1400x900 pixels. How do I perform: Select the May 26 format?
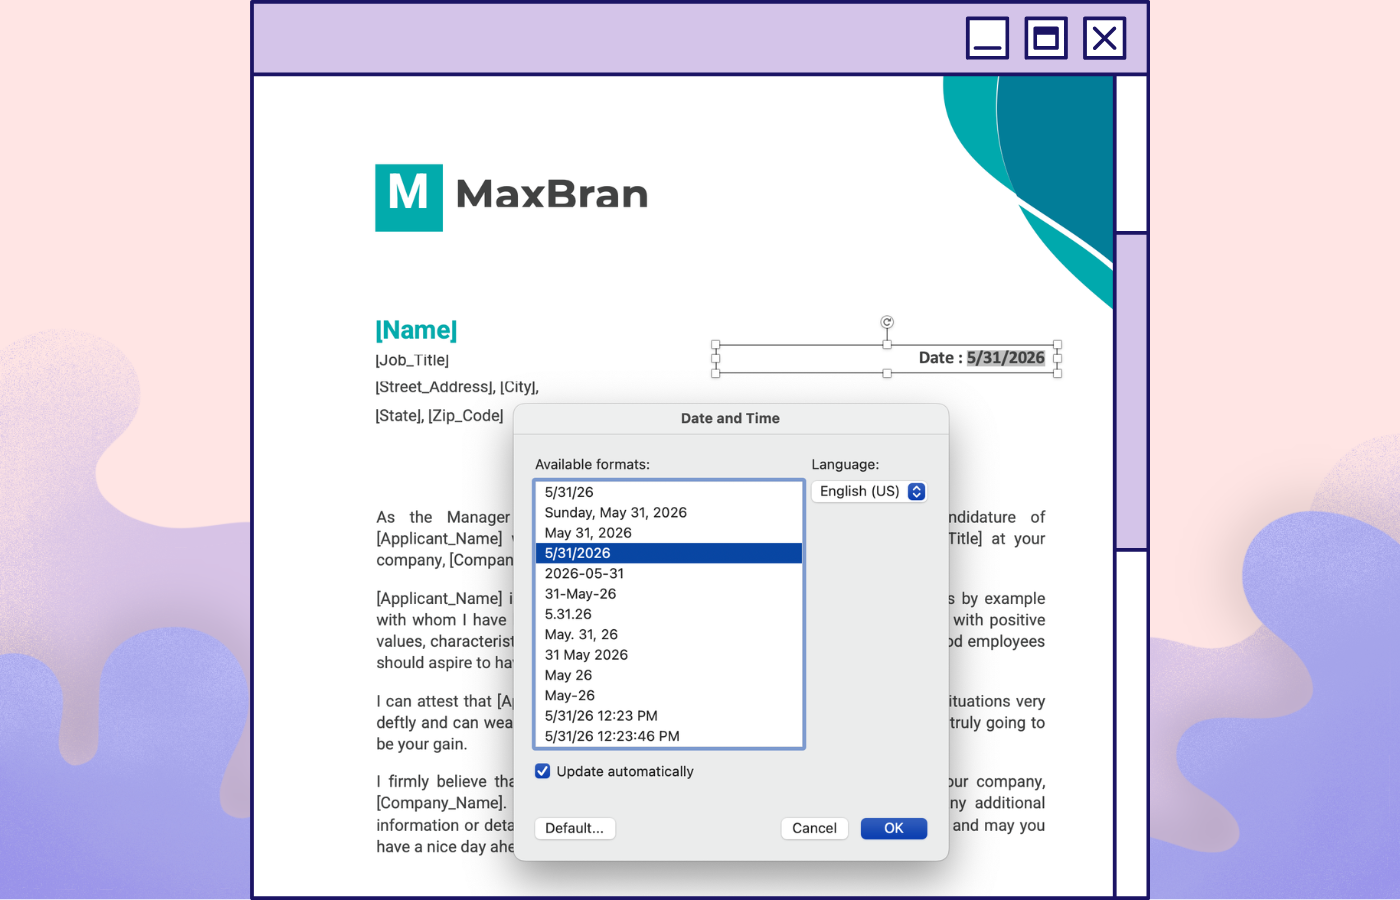point(669,675)
